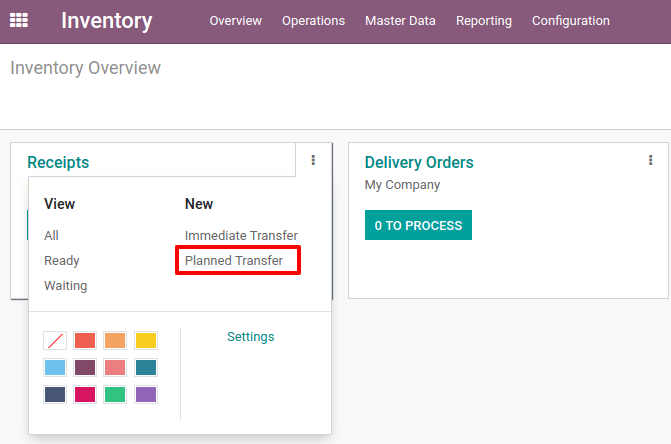This screenshot has width=671, height=444.
Task: Go to the Overview menu item
Action: point(235,21)
